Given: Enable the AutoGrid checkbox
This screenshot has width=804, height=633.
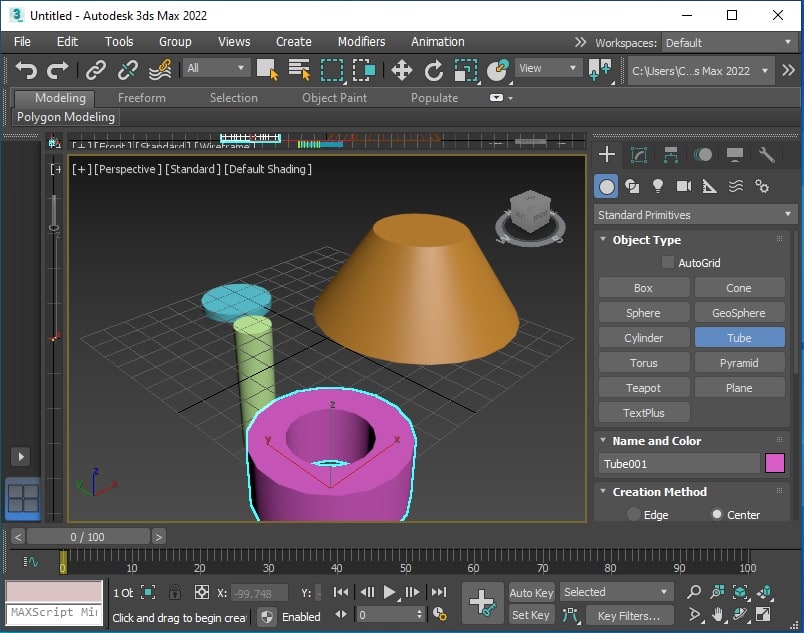Looking at the screenshot, I should click(x=668, y=262).
